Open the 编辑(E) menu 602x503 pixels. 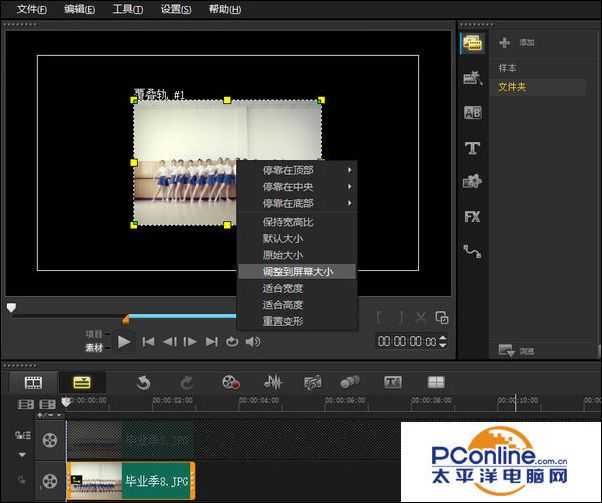79,9
